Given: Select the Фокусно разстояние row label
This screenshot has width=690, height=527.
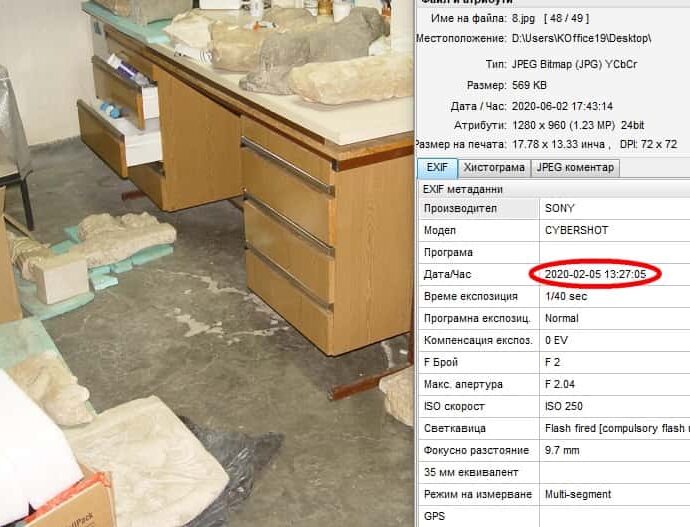Looking at the screenshot, I should pyautogui.click(x=476, y=450).
